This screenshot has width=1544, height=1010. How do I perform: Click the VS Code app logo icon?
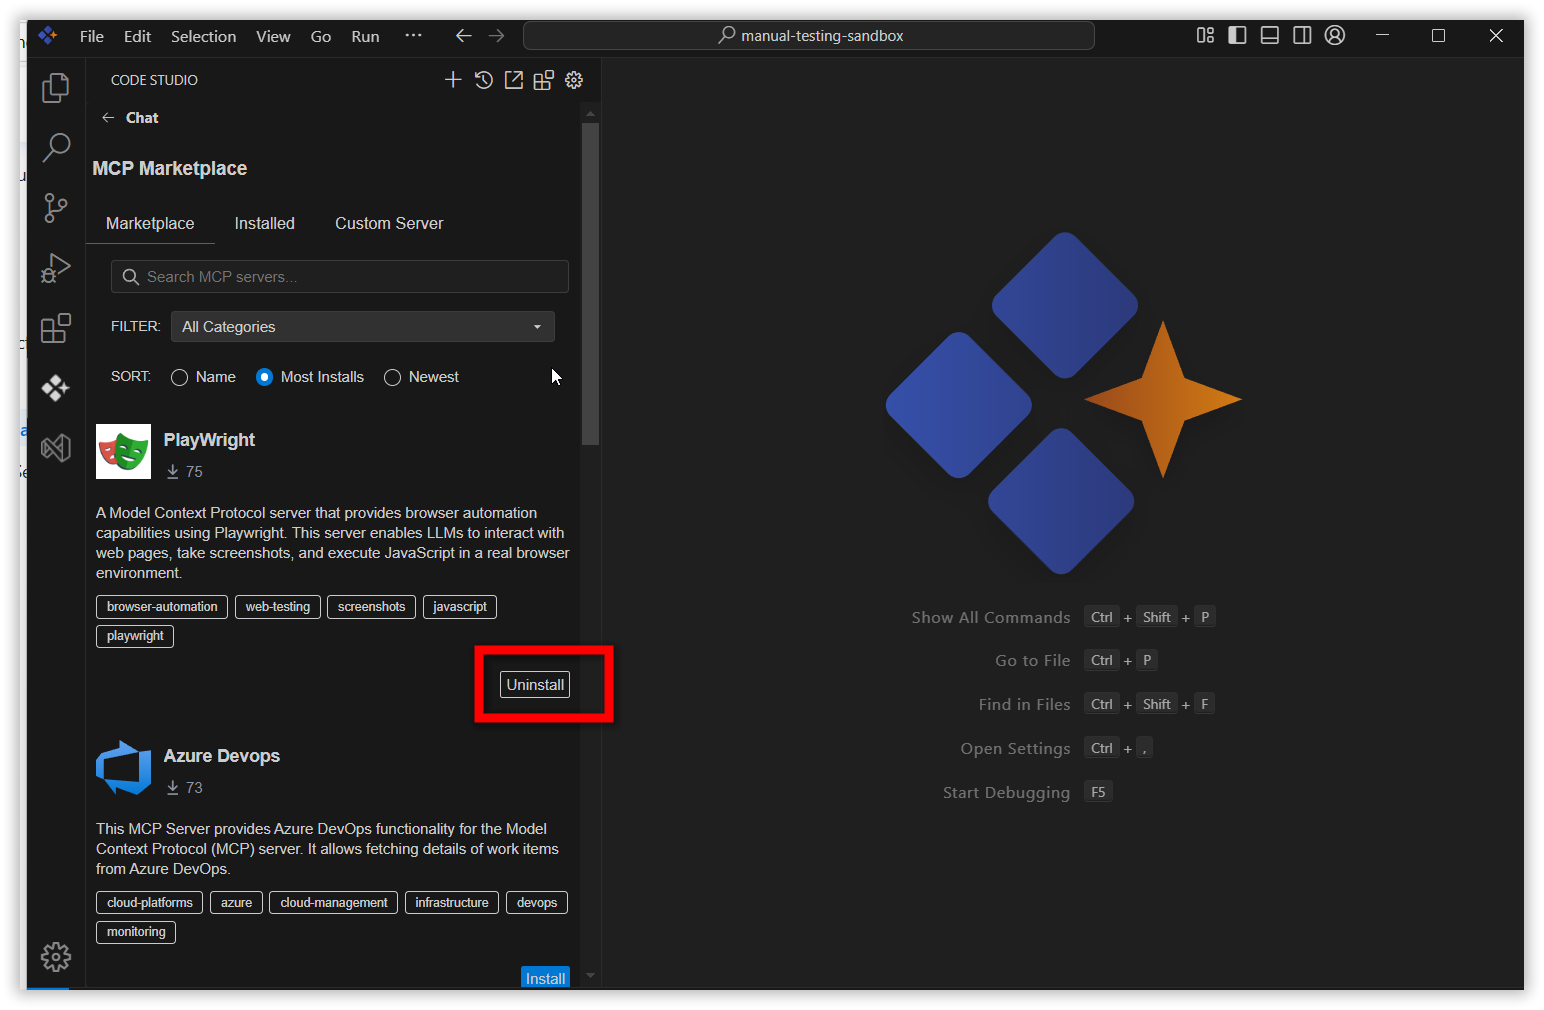(47, 36)
